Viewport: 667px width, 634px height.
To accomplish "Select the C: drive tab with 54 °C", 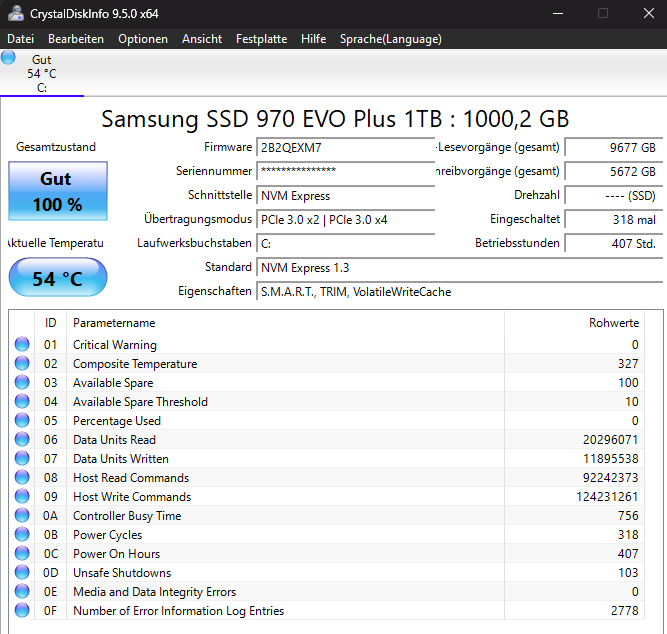I will coord(42,73).
